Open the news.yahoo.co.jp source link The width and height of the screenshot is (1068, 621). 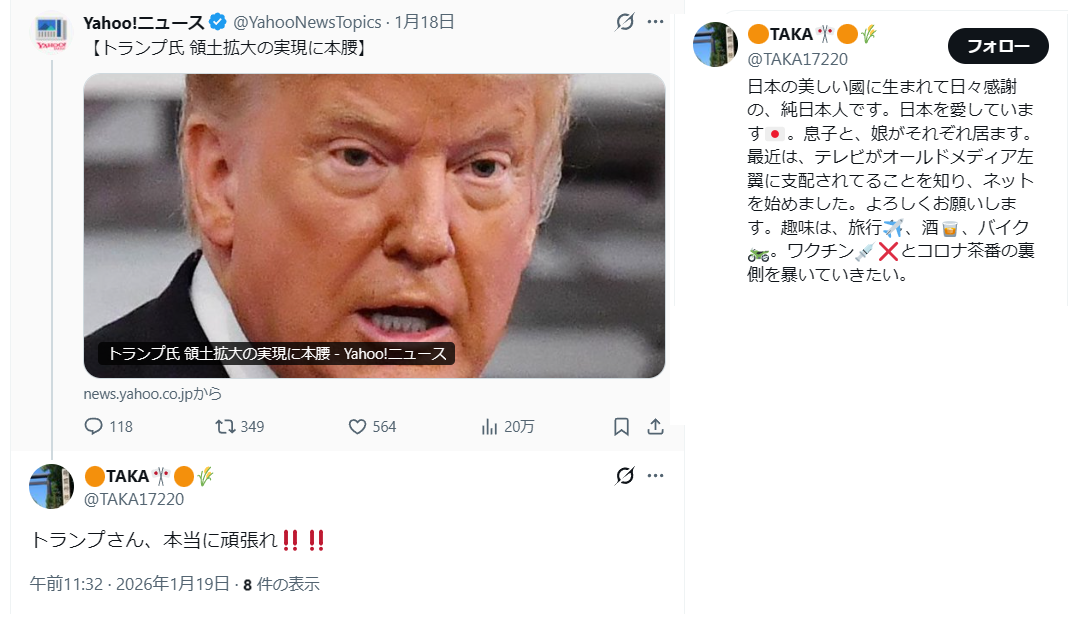click(153, 394)
